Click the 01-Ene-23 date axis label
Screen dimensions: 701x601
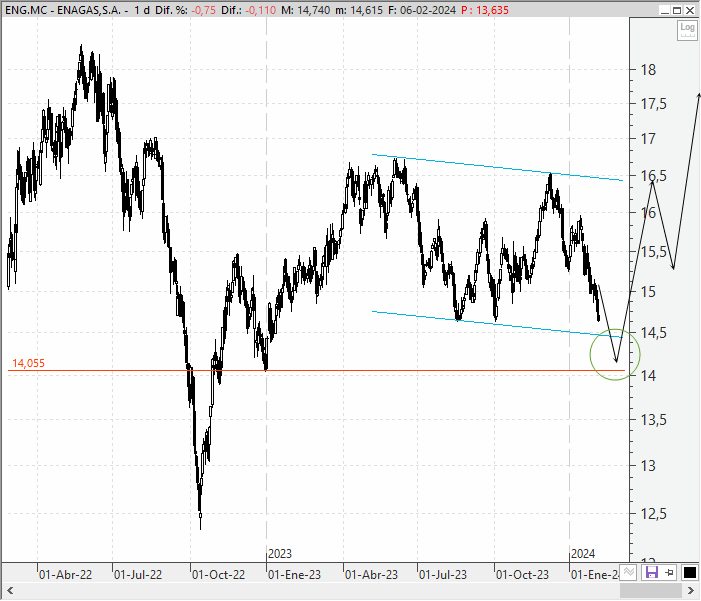pos(294,575)
